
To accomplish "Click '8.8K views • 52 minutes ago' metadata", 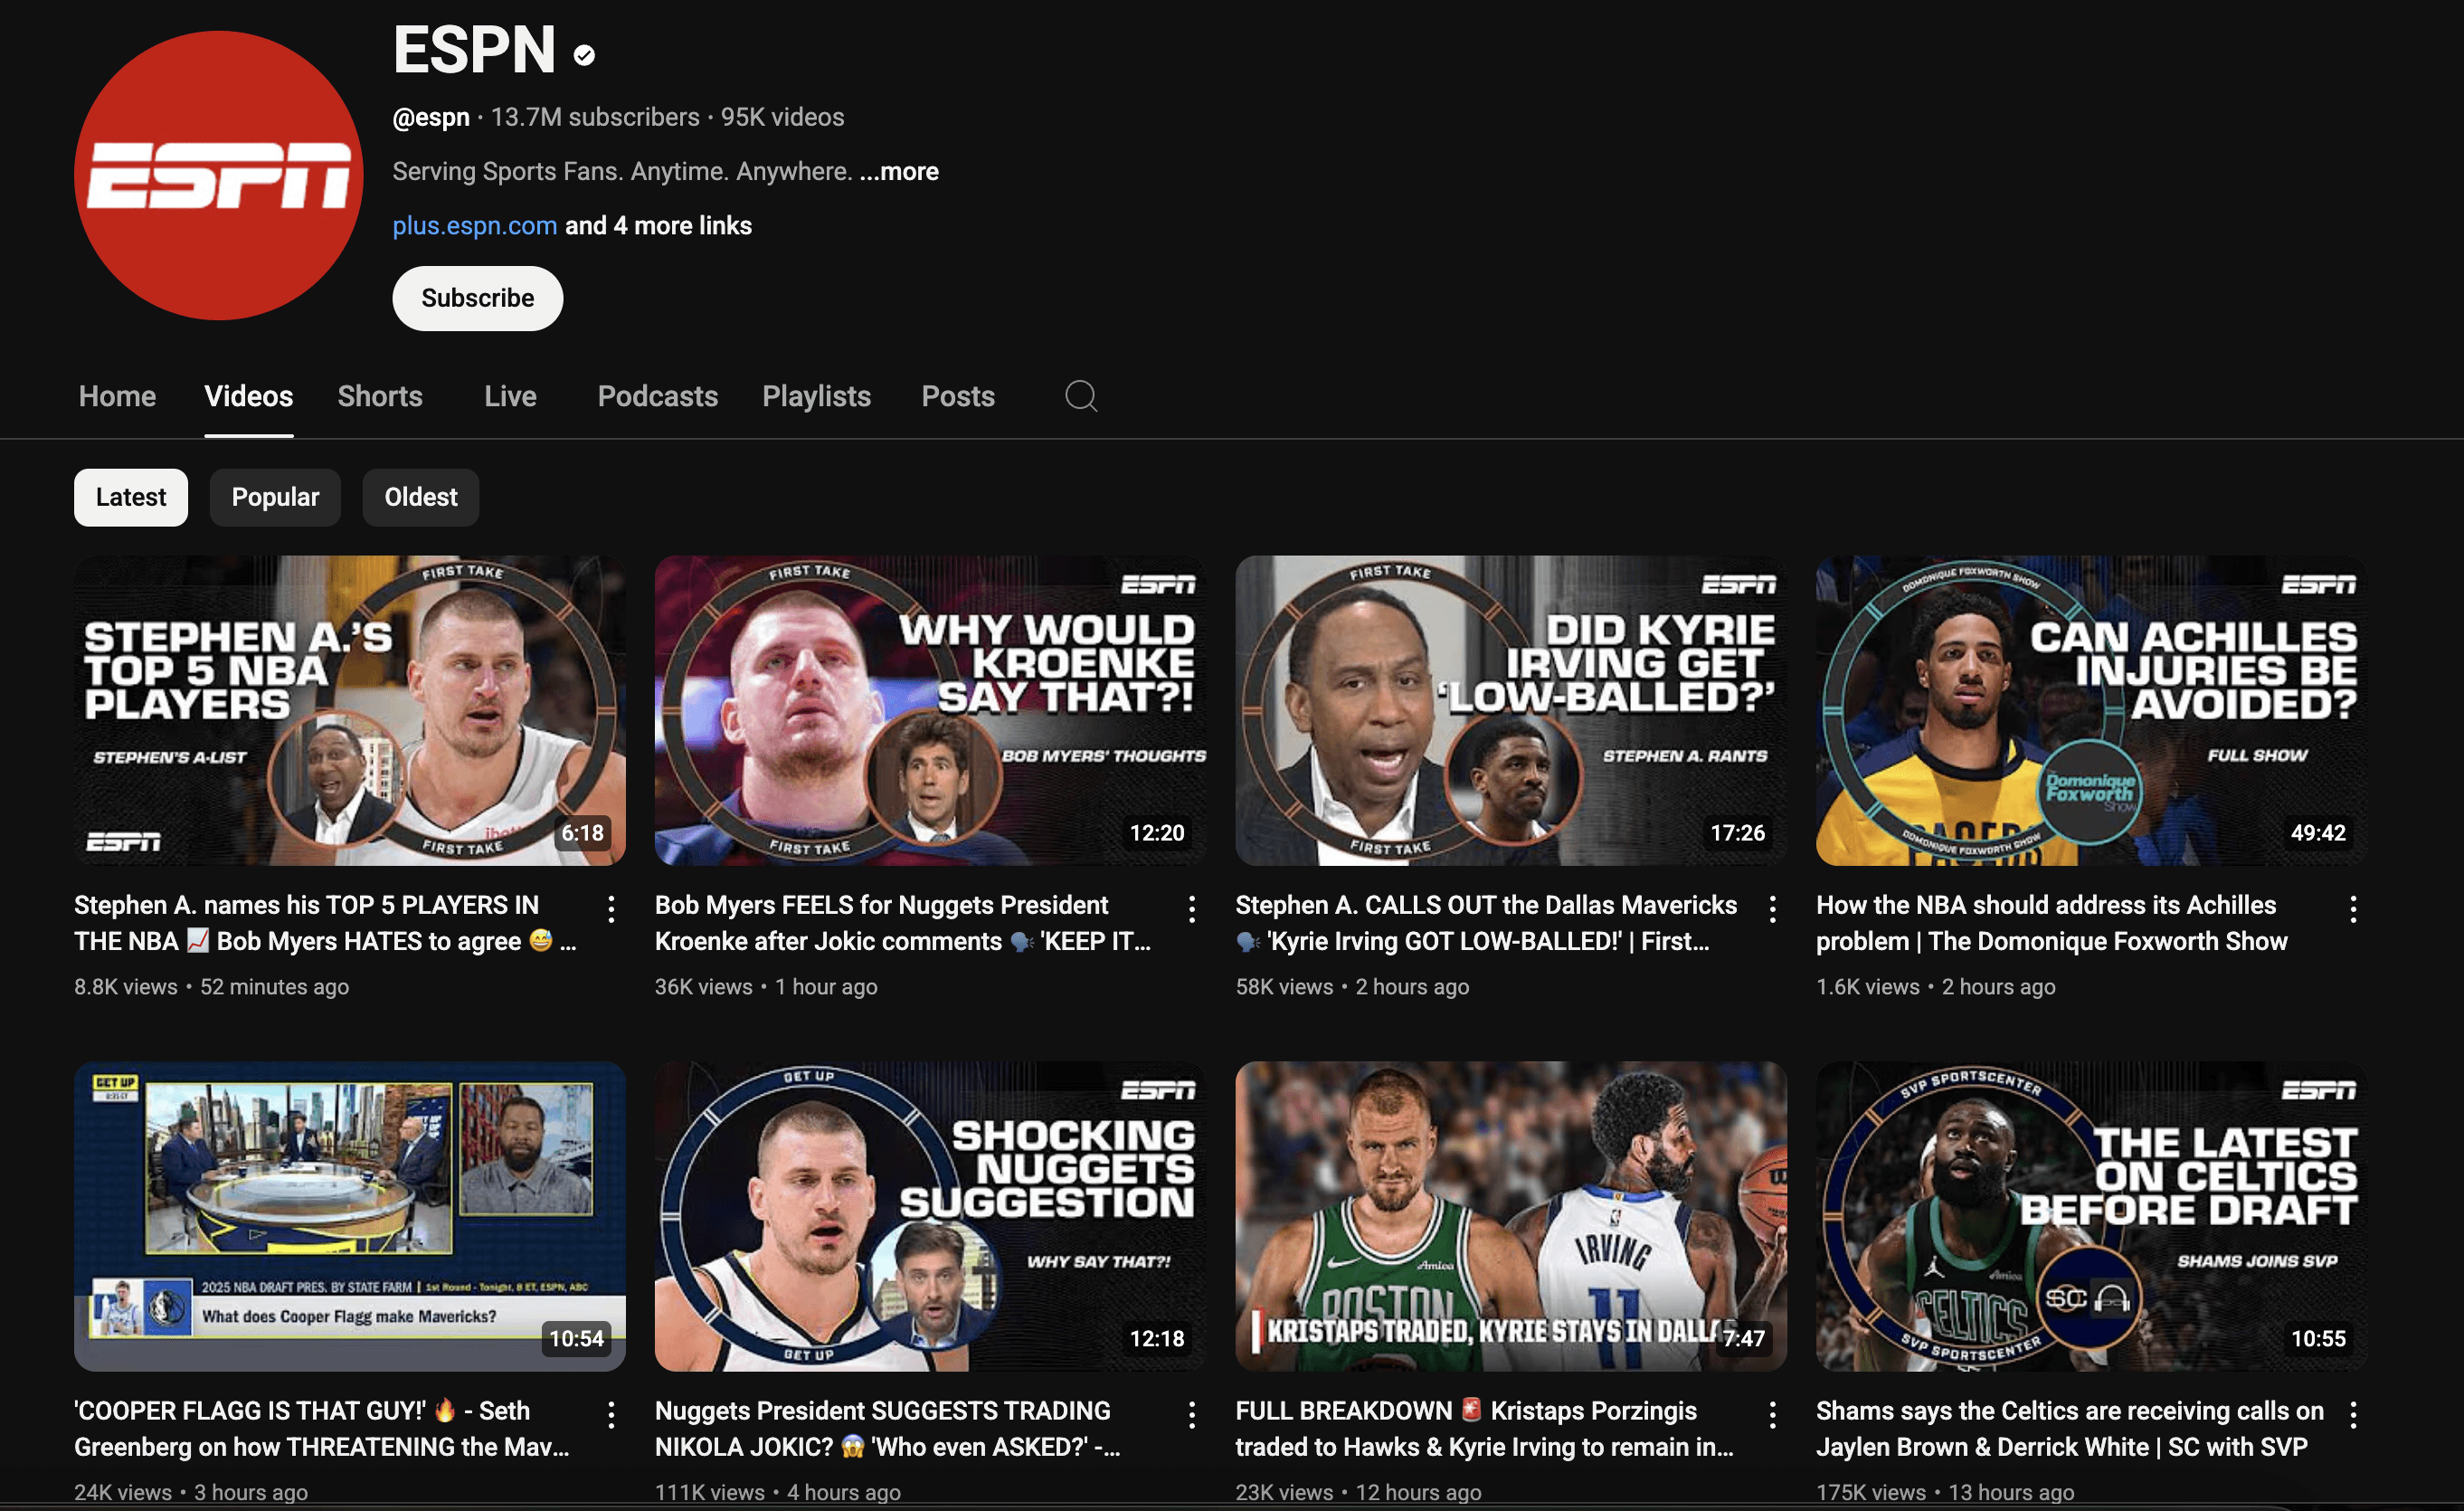I will click(x=212, y=987).
